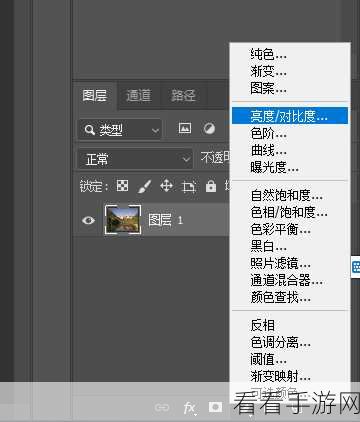Click the adjustment layer filter icon
Image resolution: width=360 pixels, height=422 pixels.
pos(209,128)
